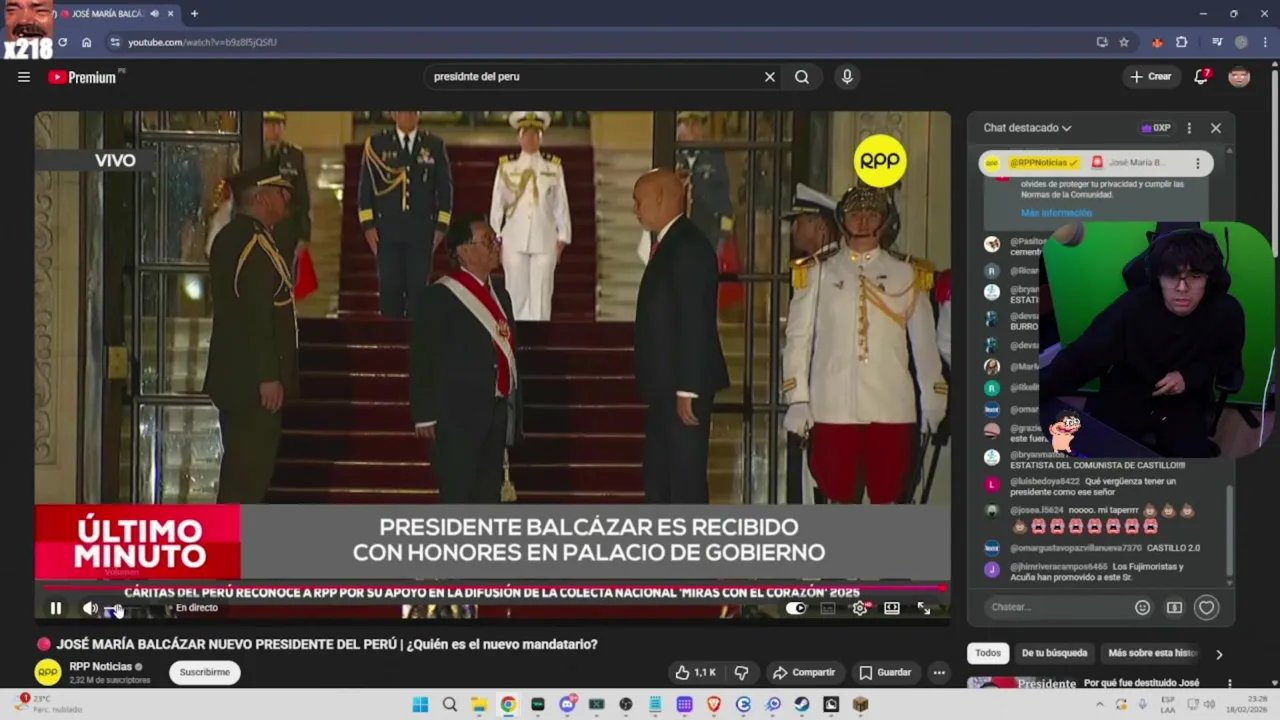Open Windows Start menu
Screen dimensions: 1280x720
pos(421,705)
